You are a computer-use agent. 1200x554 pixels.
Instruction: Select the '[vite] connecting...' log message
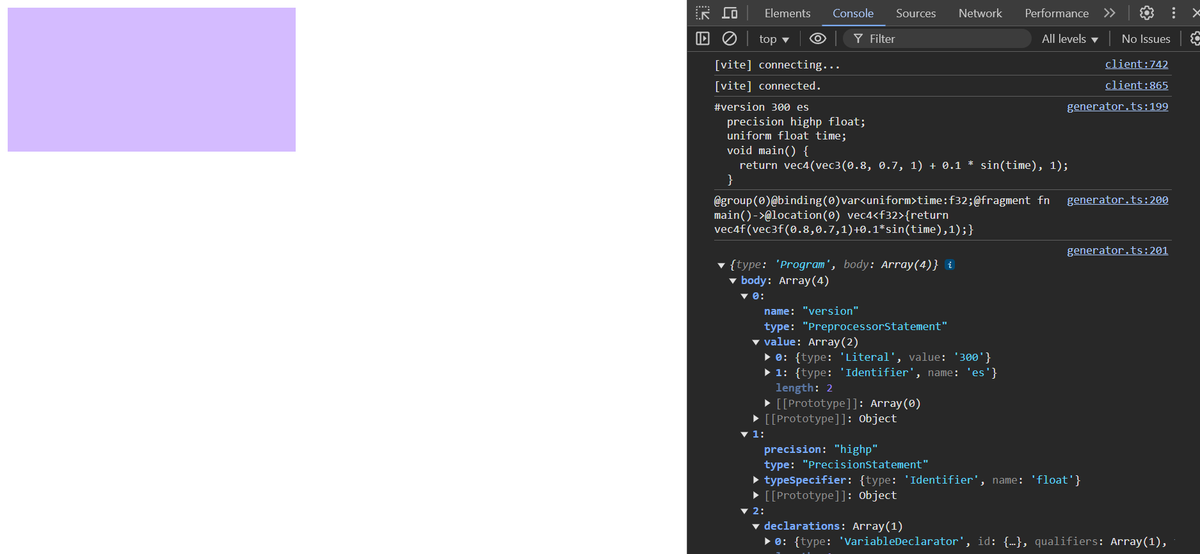(x=777, y=65)
